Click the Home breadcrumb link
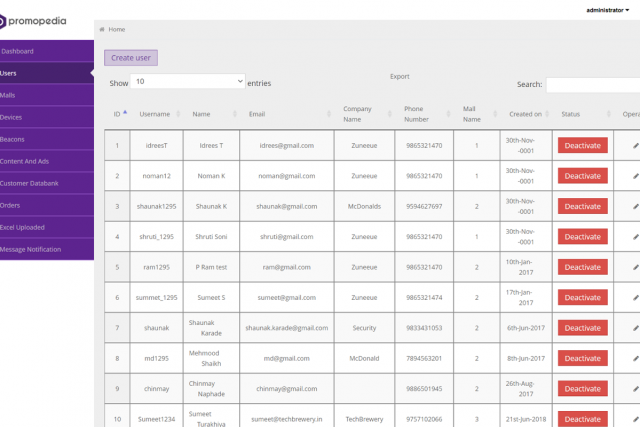 point(117,29)
